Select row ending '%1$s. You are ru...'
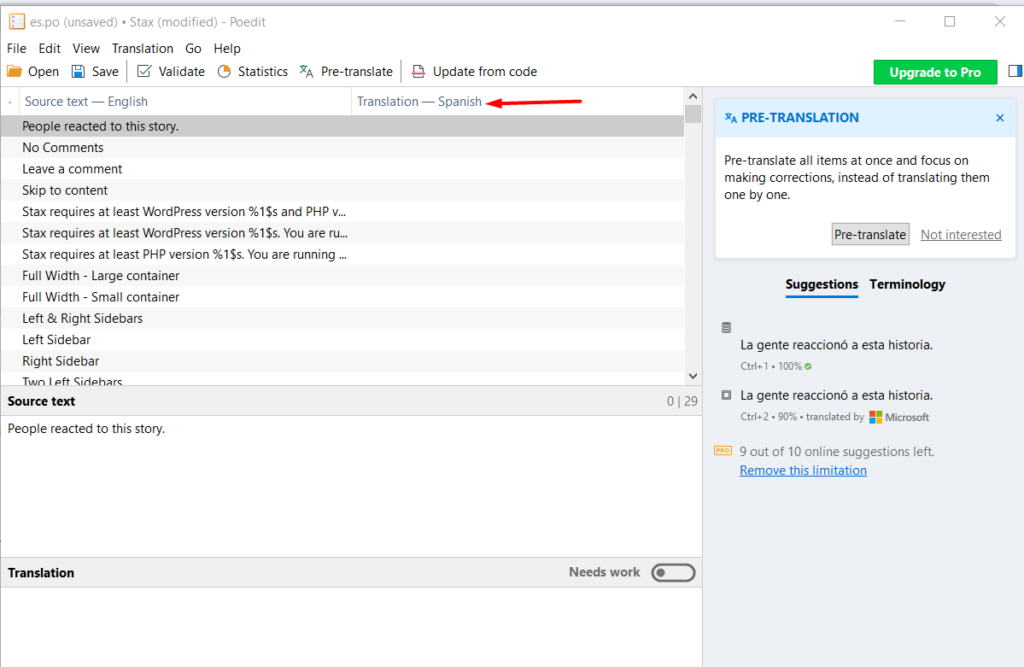 click(x=342, y=233)
